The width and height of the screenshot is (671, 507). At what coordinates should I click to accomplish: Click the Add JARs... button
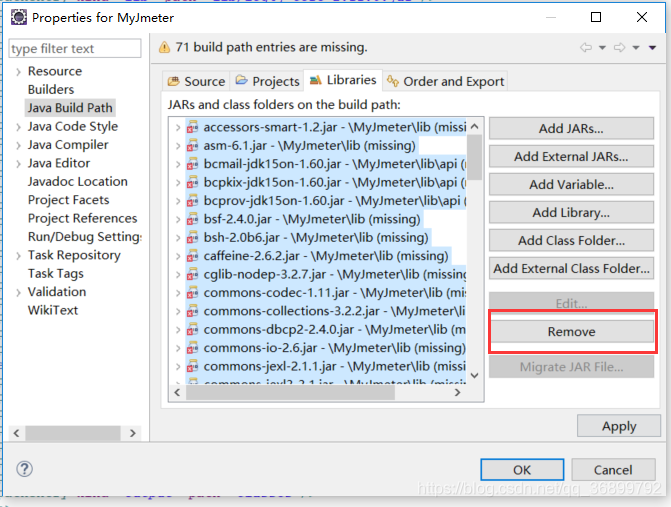point(571,128)
